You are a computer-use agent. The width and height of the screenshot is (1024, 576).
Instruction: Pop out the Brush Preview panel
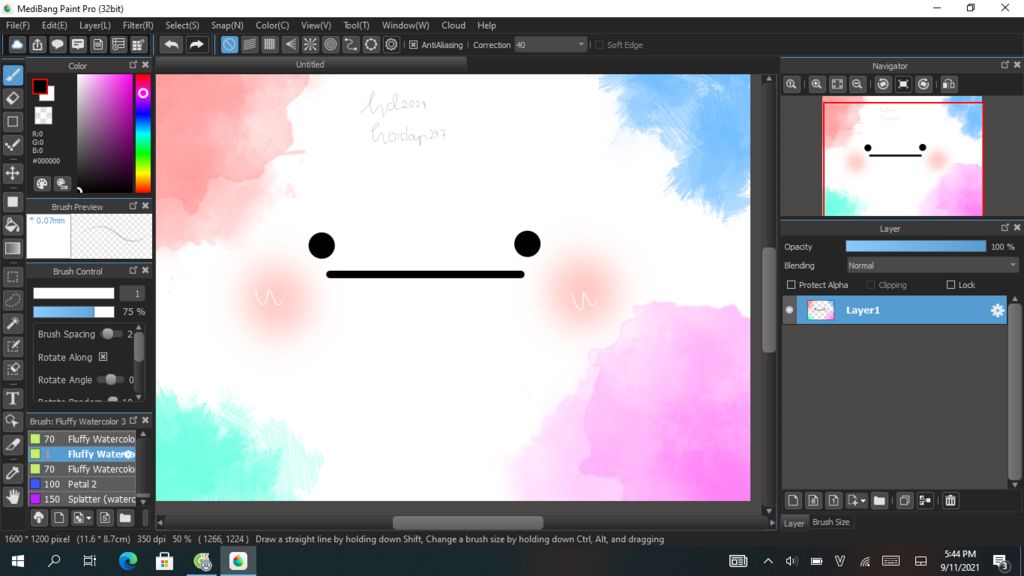coord(133,206)
